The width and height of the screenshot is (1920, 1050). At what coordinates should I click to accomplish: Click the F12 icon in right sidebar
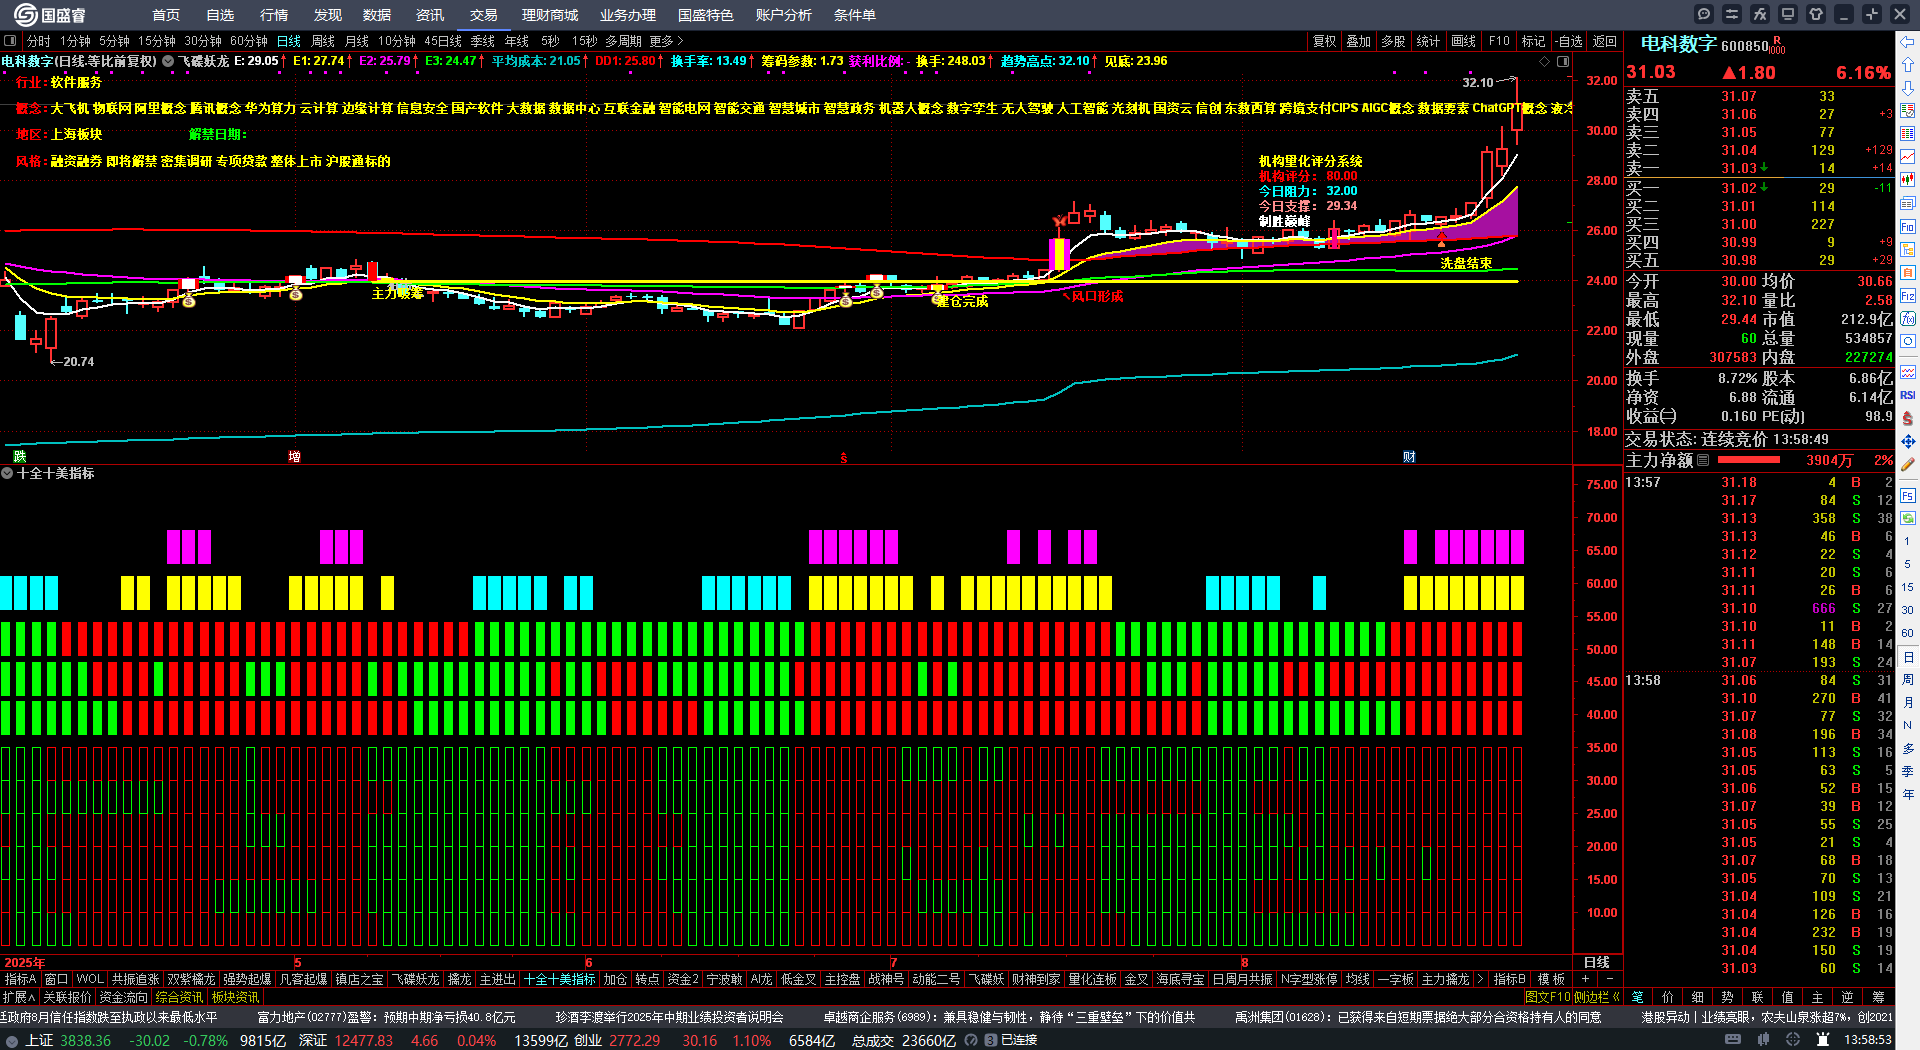[1908, 296]
